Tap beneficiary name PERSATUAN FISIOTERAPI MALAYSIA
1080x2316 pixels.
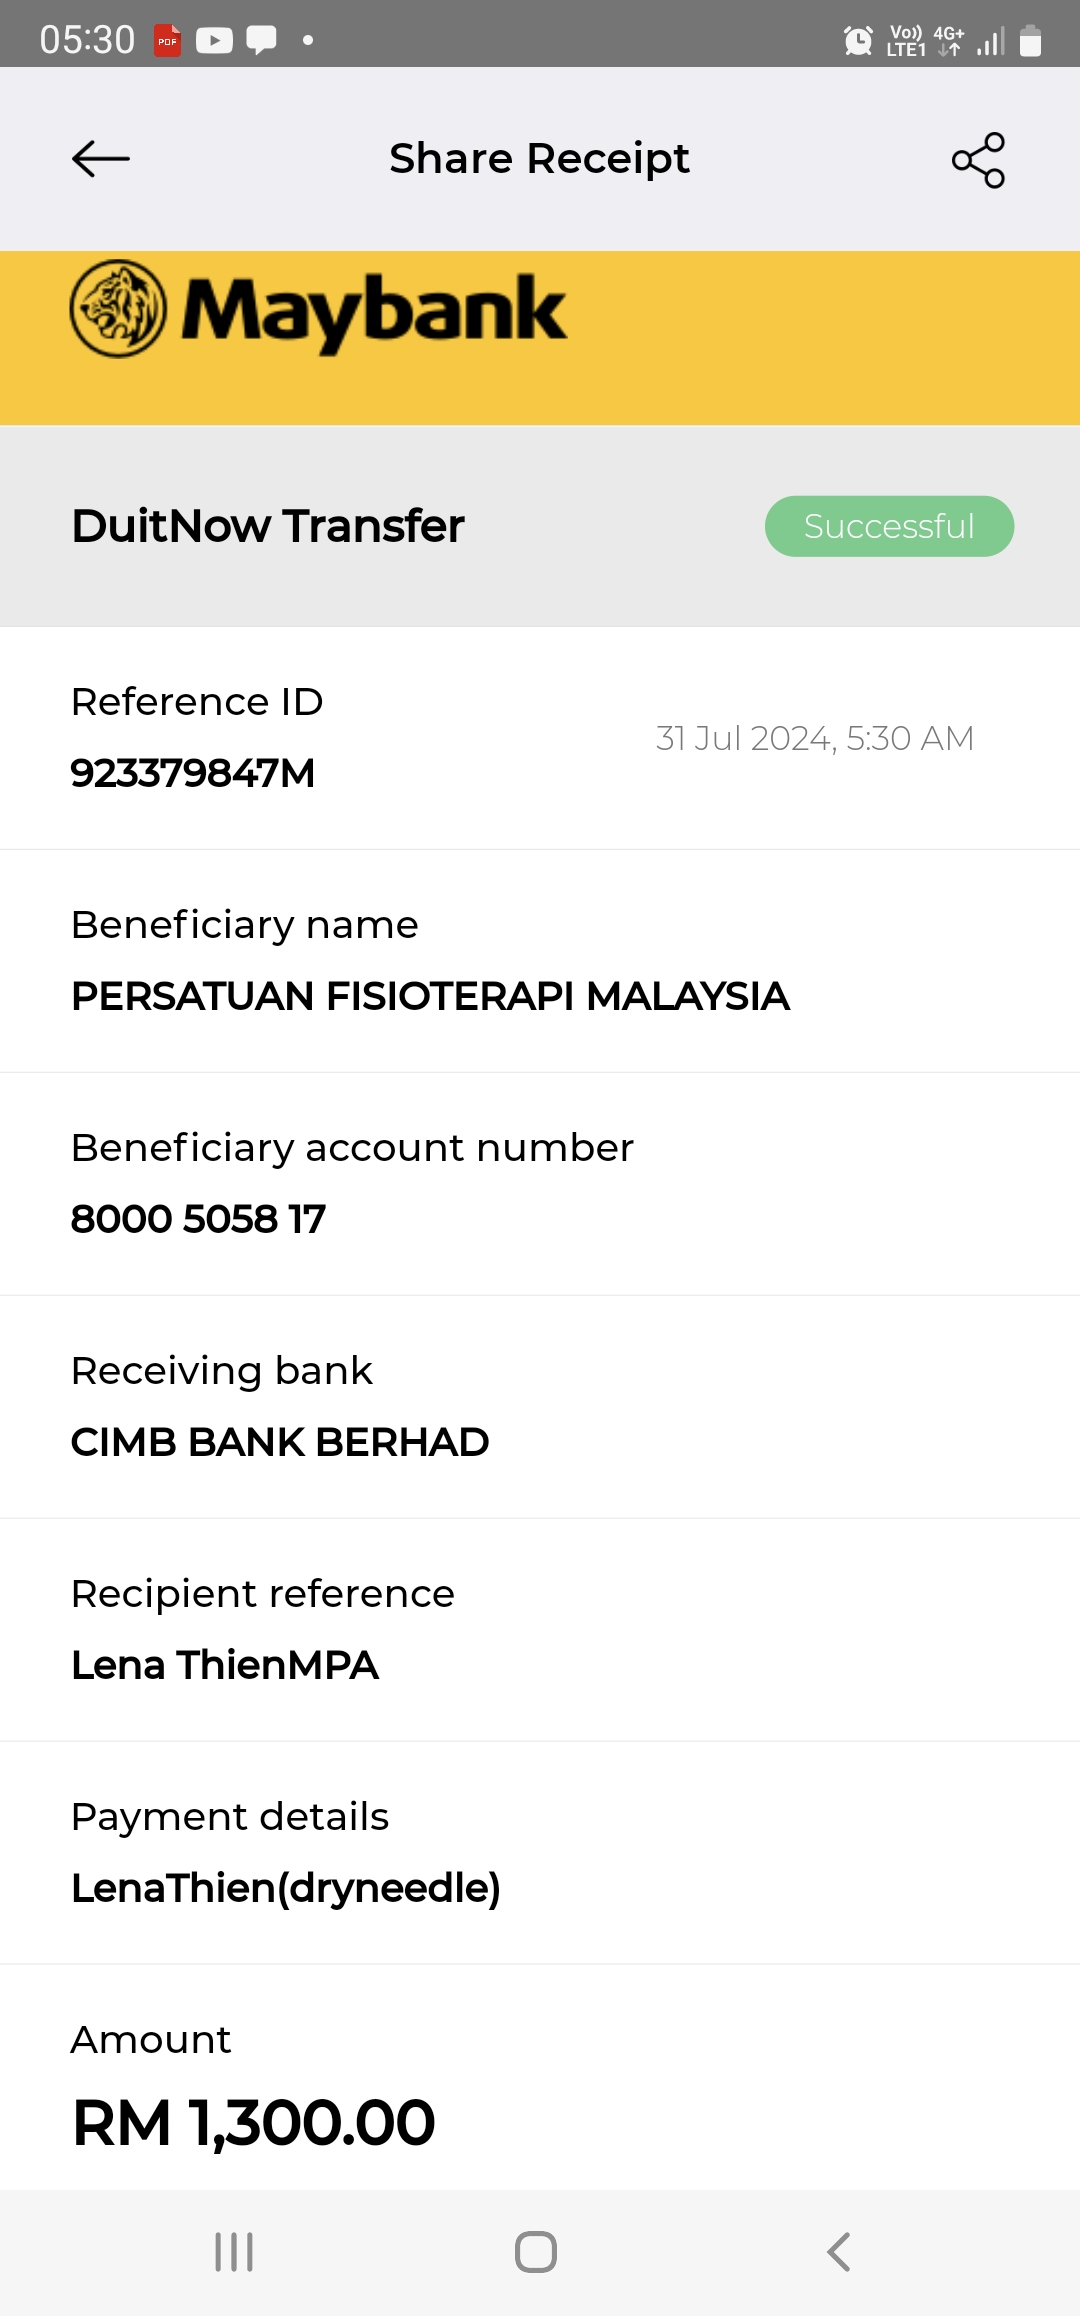[430, 996]
